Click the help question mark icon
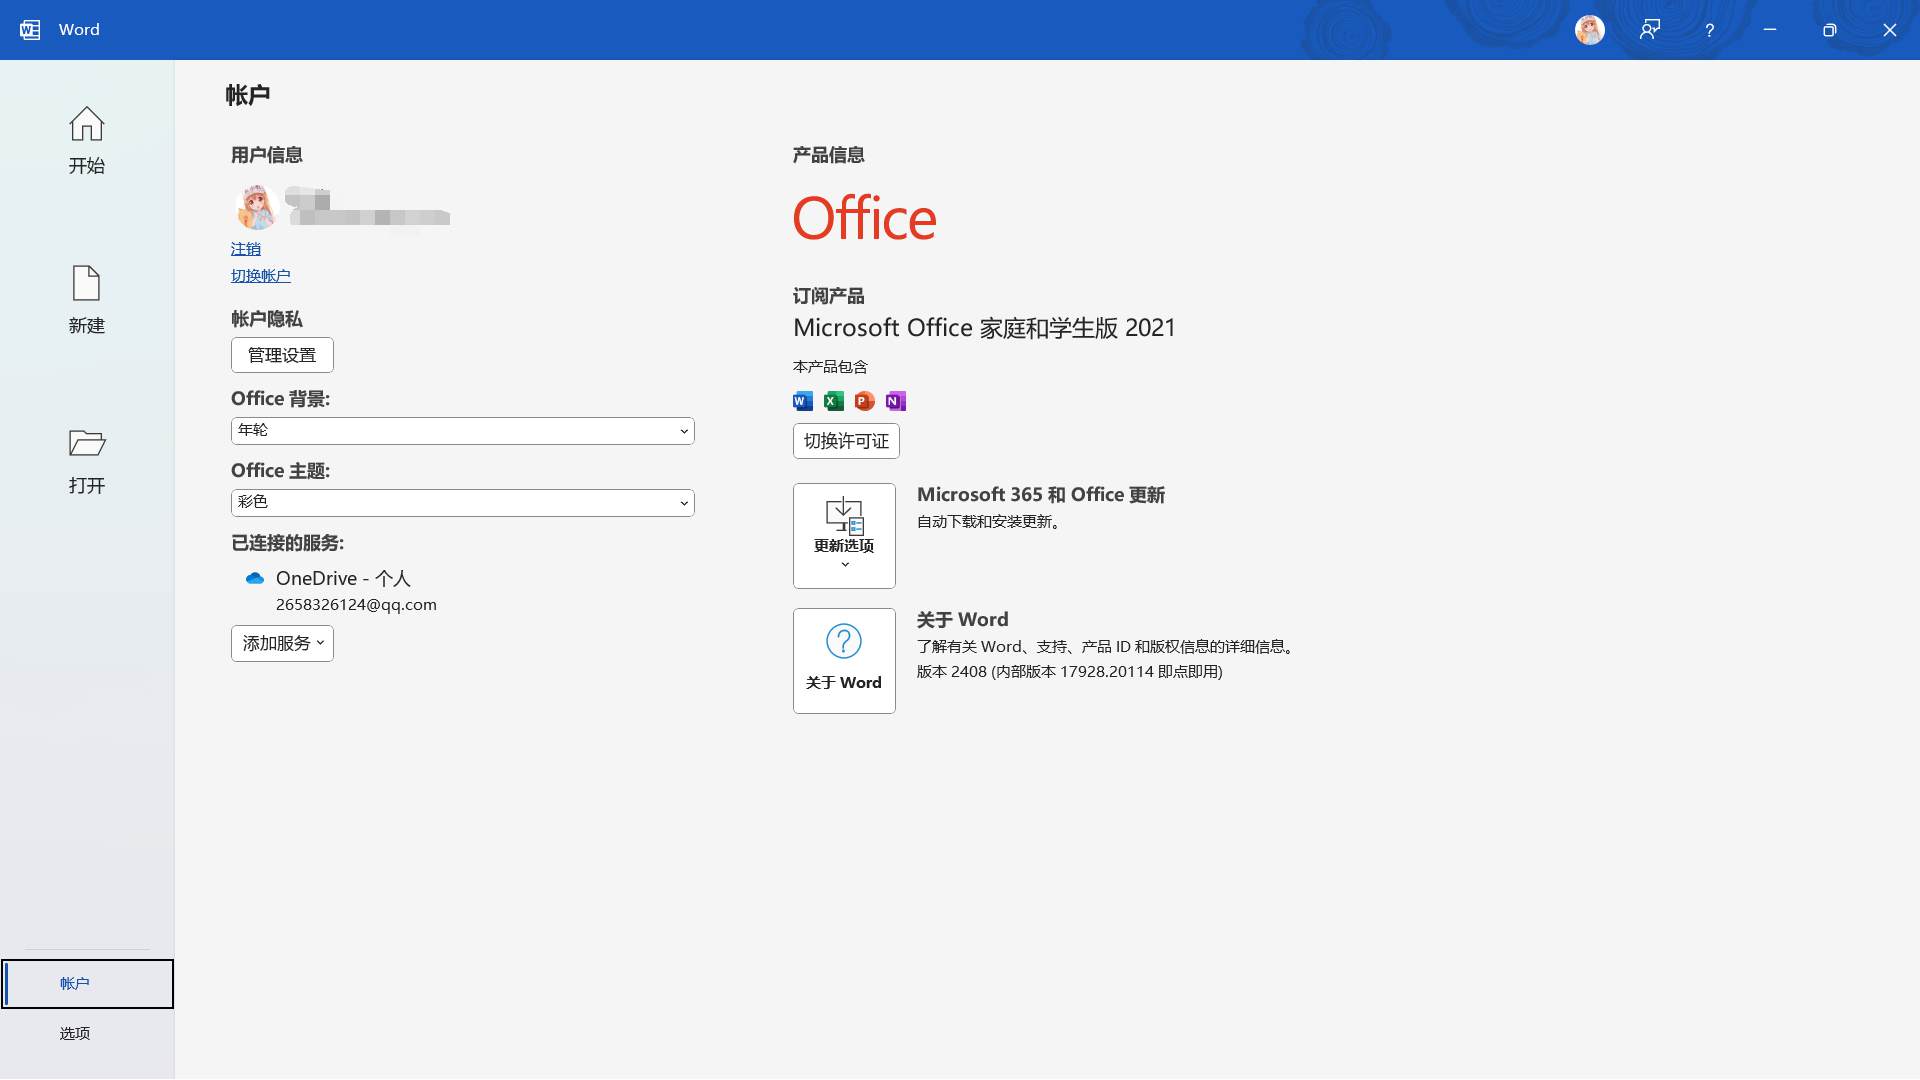 [x=1709, y=30]
